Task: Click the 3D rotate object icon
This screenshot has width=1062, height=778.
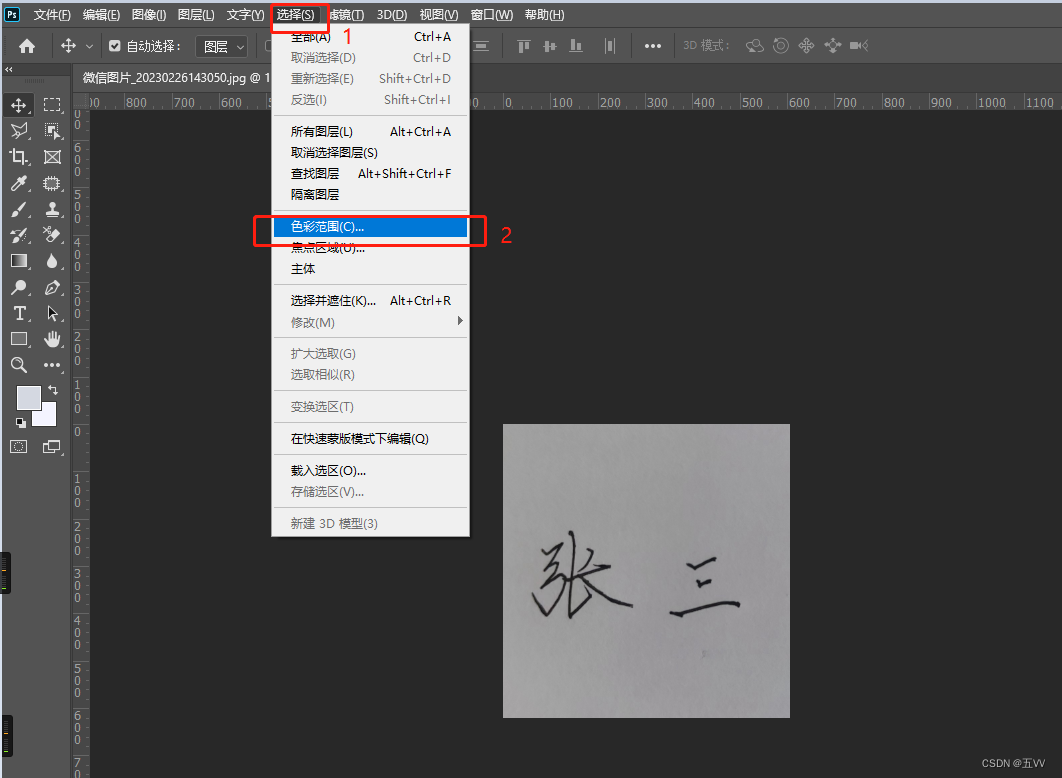Action: [x=755, y=45]
